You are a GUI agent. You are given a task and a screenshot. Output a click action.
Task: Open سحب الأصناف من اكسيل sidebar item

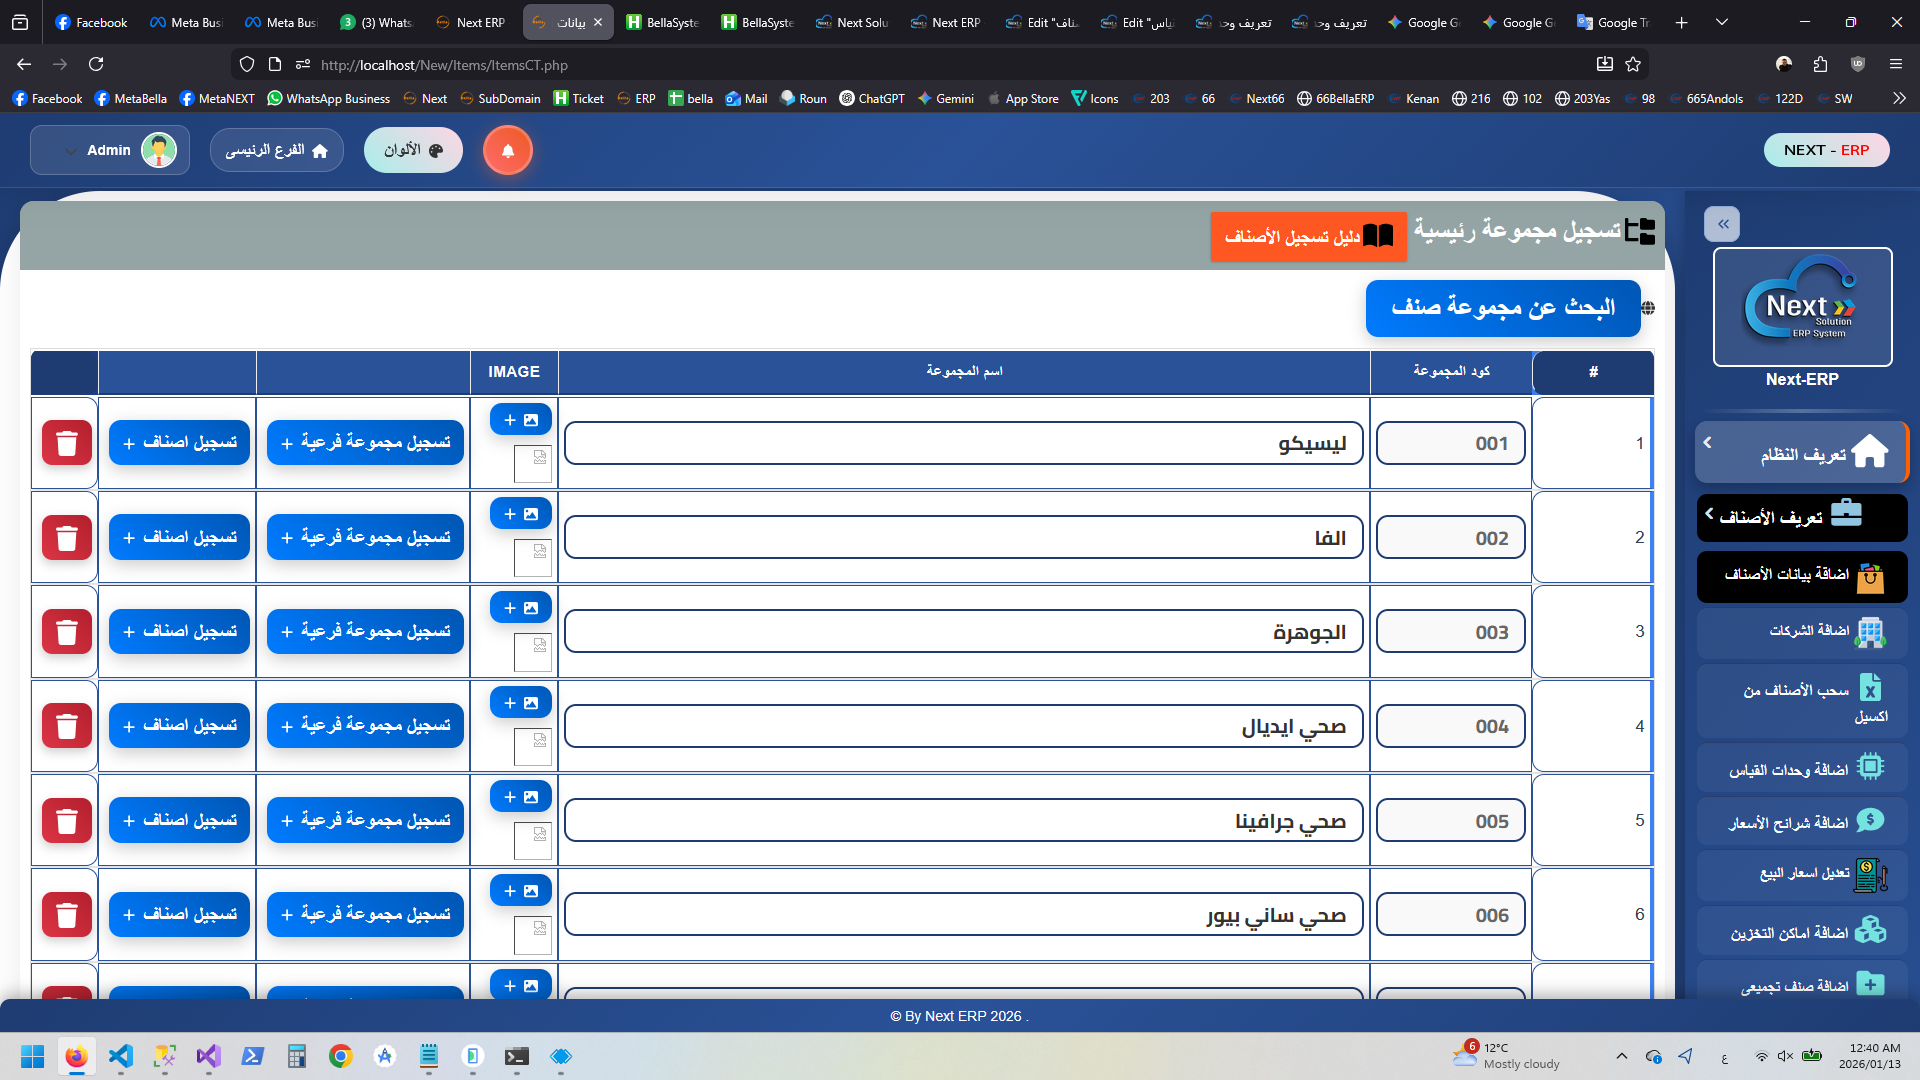click(x=1802, y=702)
